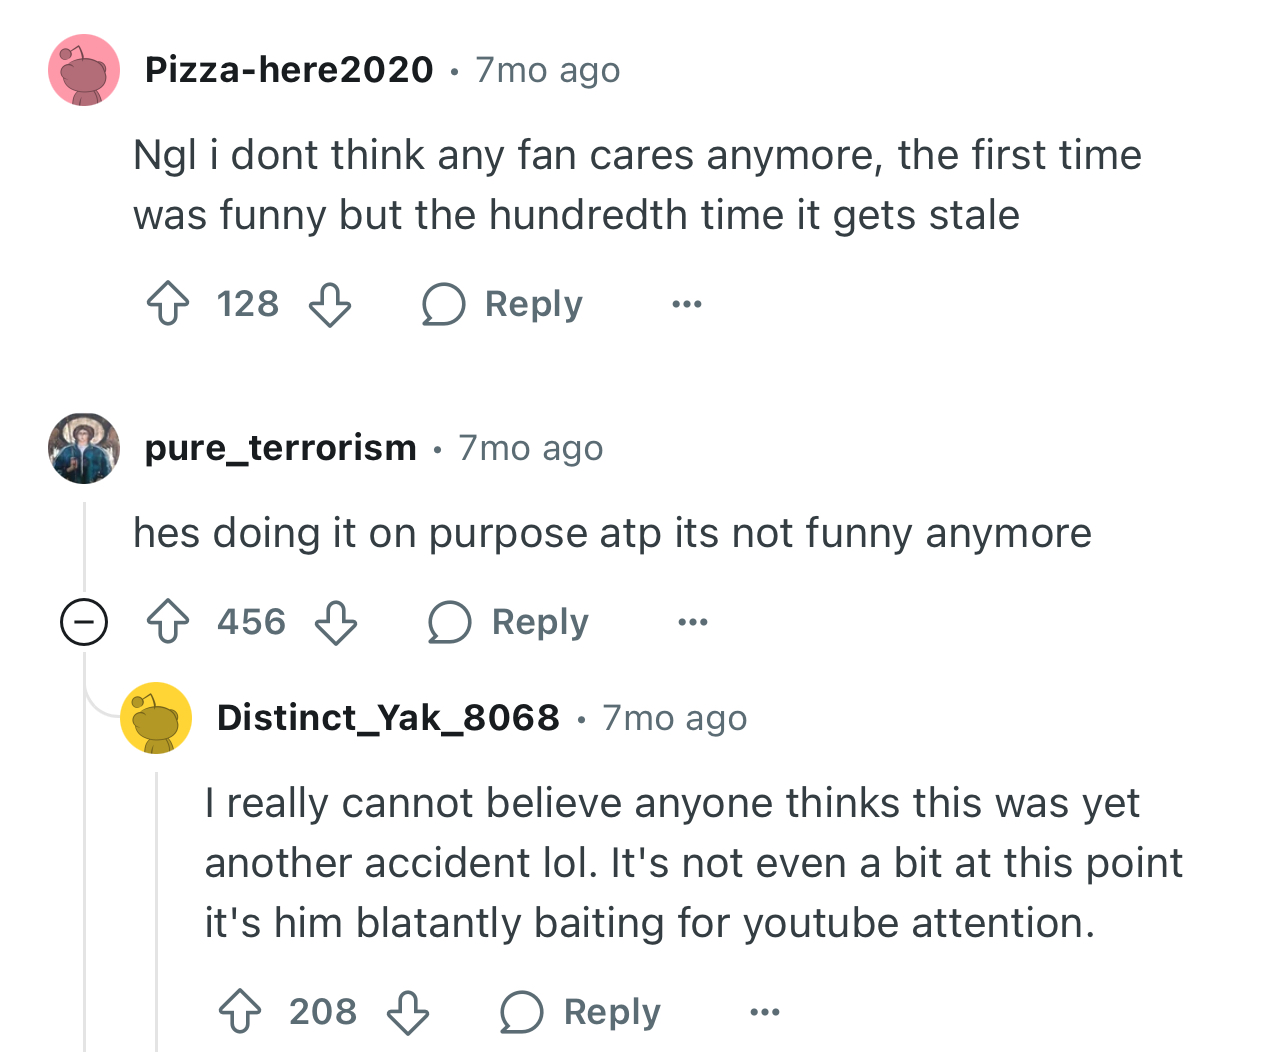Open more options for Distinct_Yak_8068's comment
The image size is (1284, 1052).
(x=765, y=1012)
